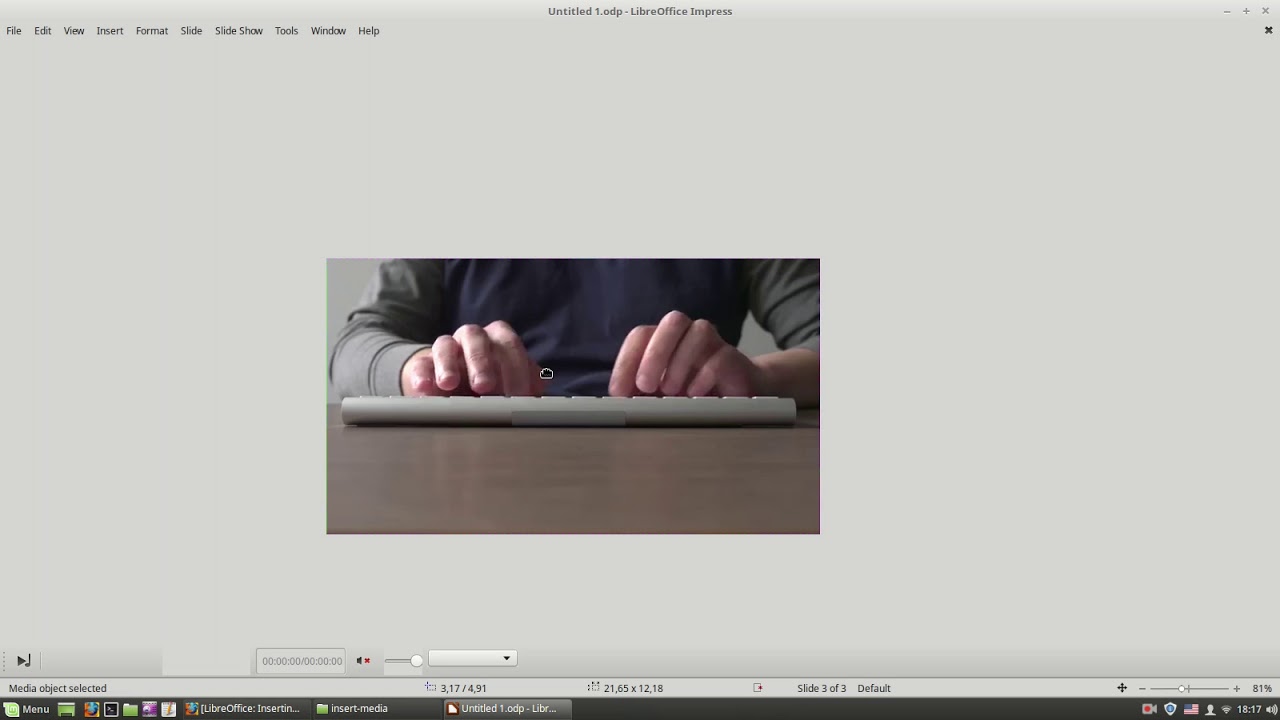Click the zoom in plus button

pyautogui.click(x=1236, y=688)
